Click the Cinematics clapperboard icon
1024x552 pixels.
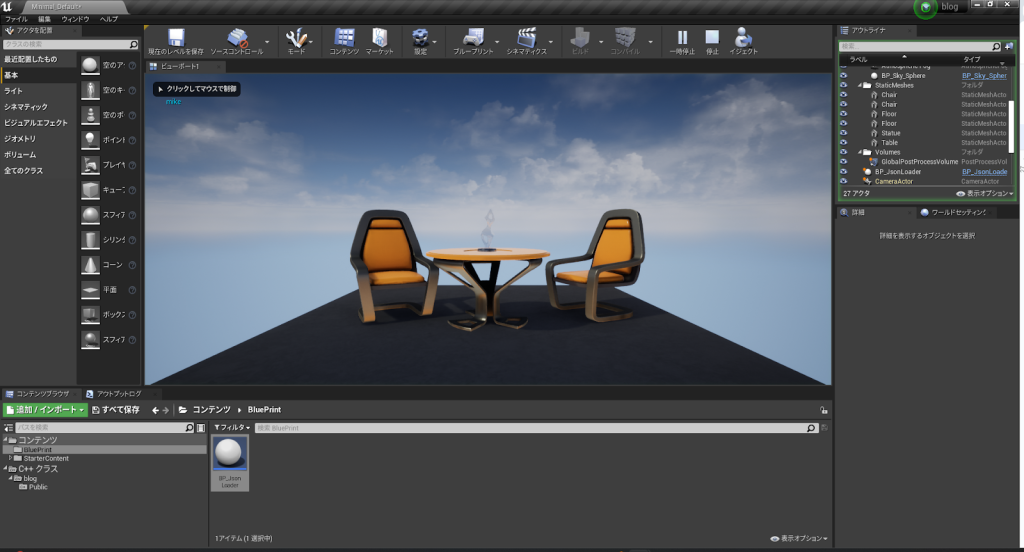(x=526, y=38)
